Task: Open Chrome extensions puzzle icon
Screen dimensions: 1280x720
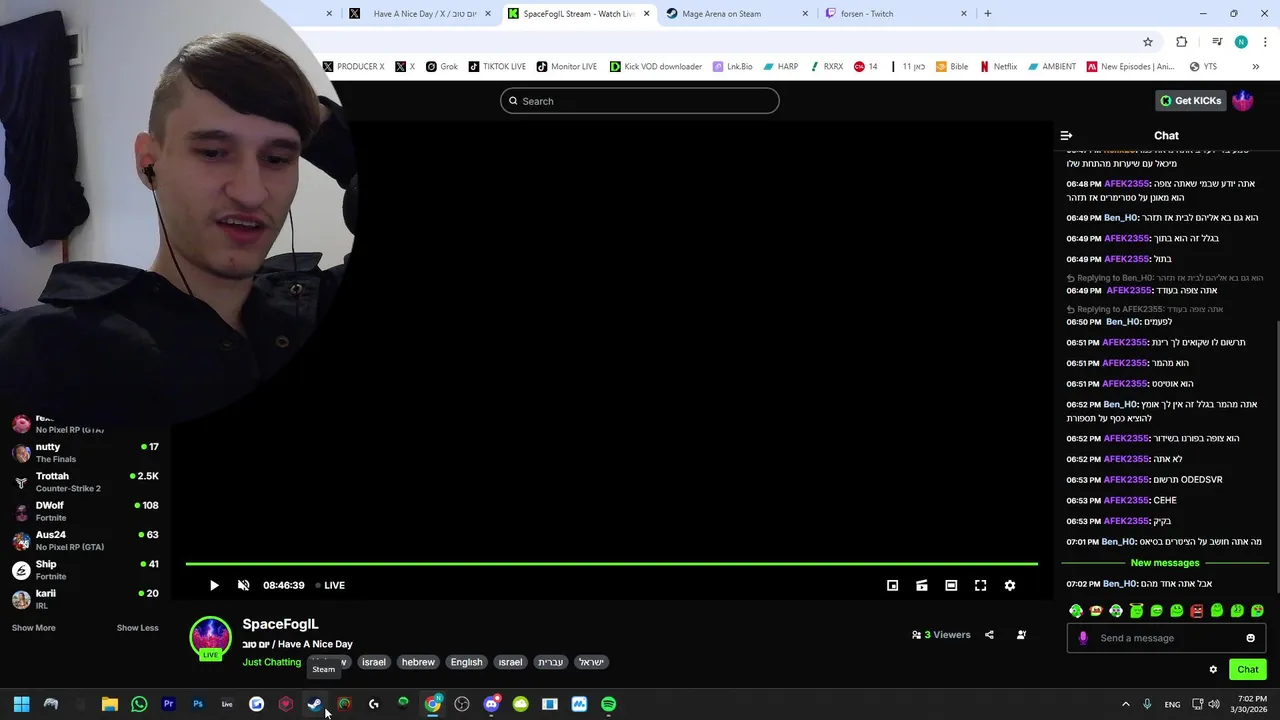Action: (x=1182, y=42)
